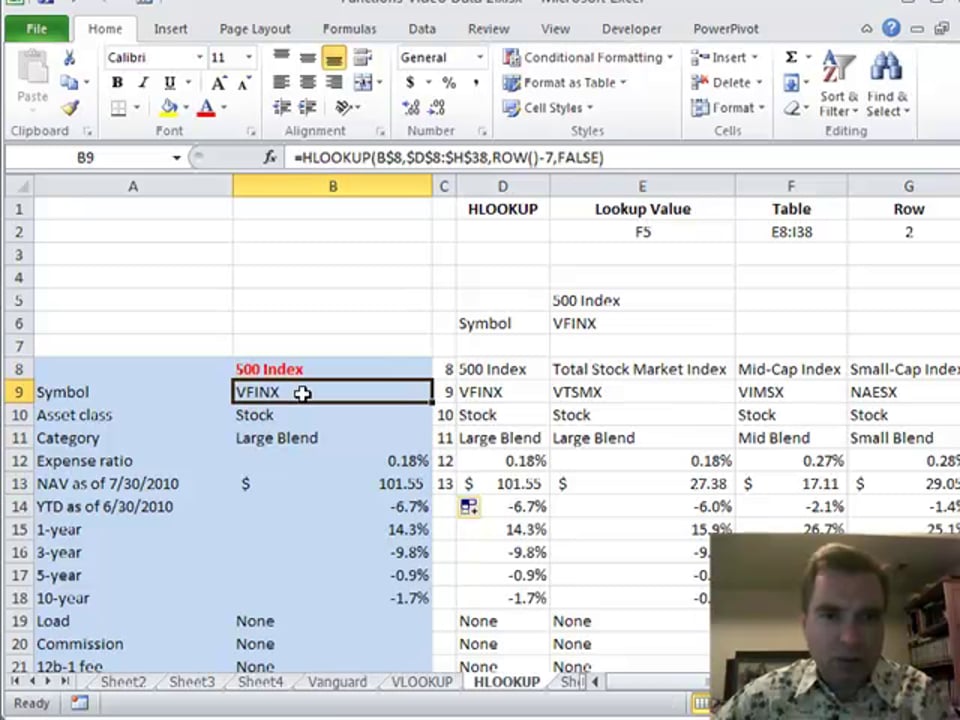This screenshot has height=720, width=960.
Task: Switch to the Page Layout tab
Action: click(255, 29)
